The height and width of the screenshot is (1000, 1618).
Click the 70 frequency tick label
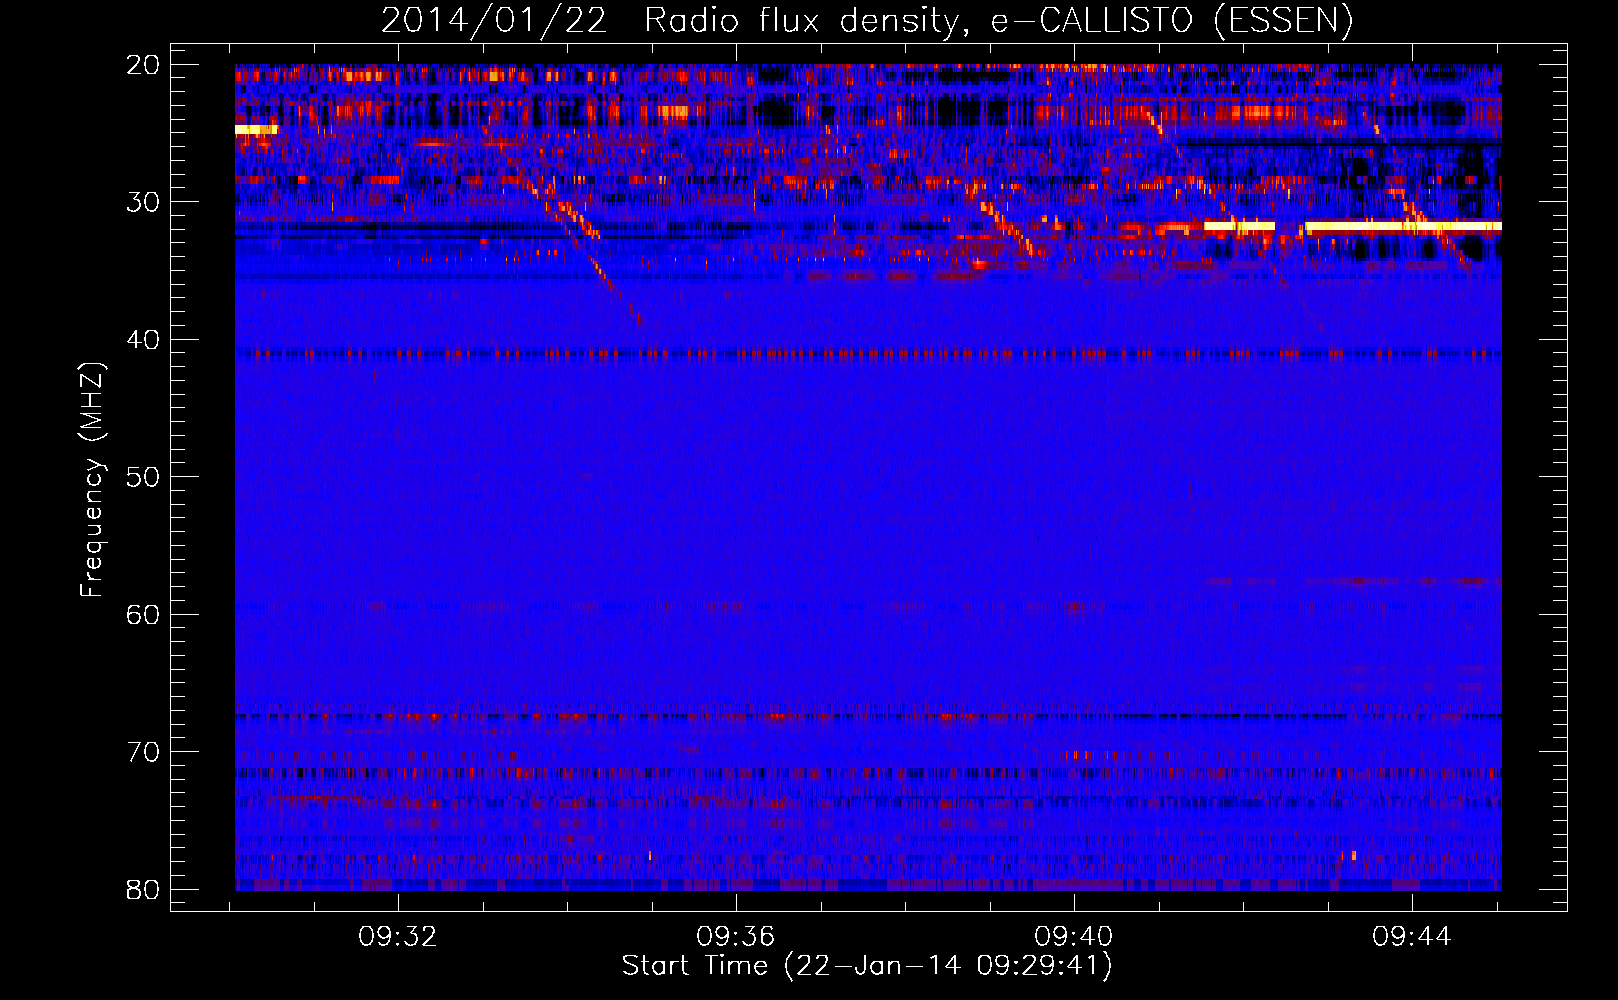click(x=143, y=752)
